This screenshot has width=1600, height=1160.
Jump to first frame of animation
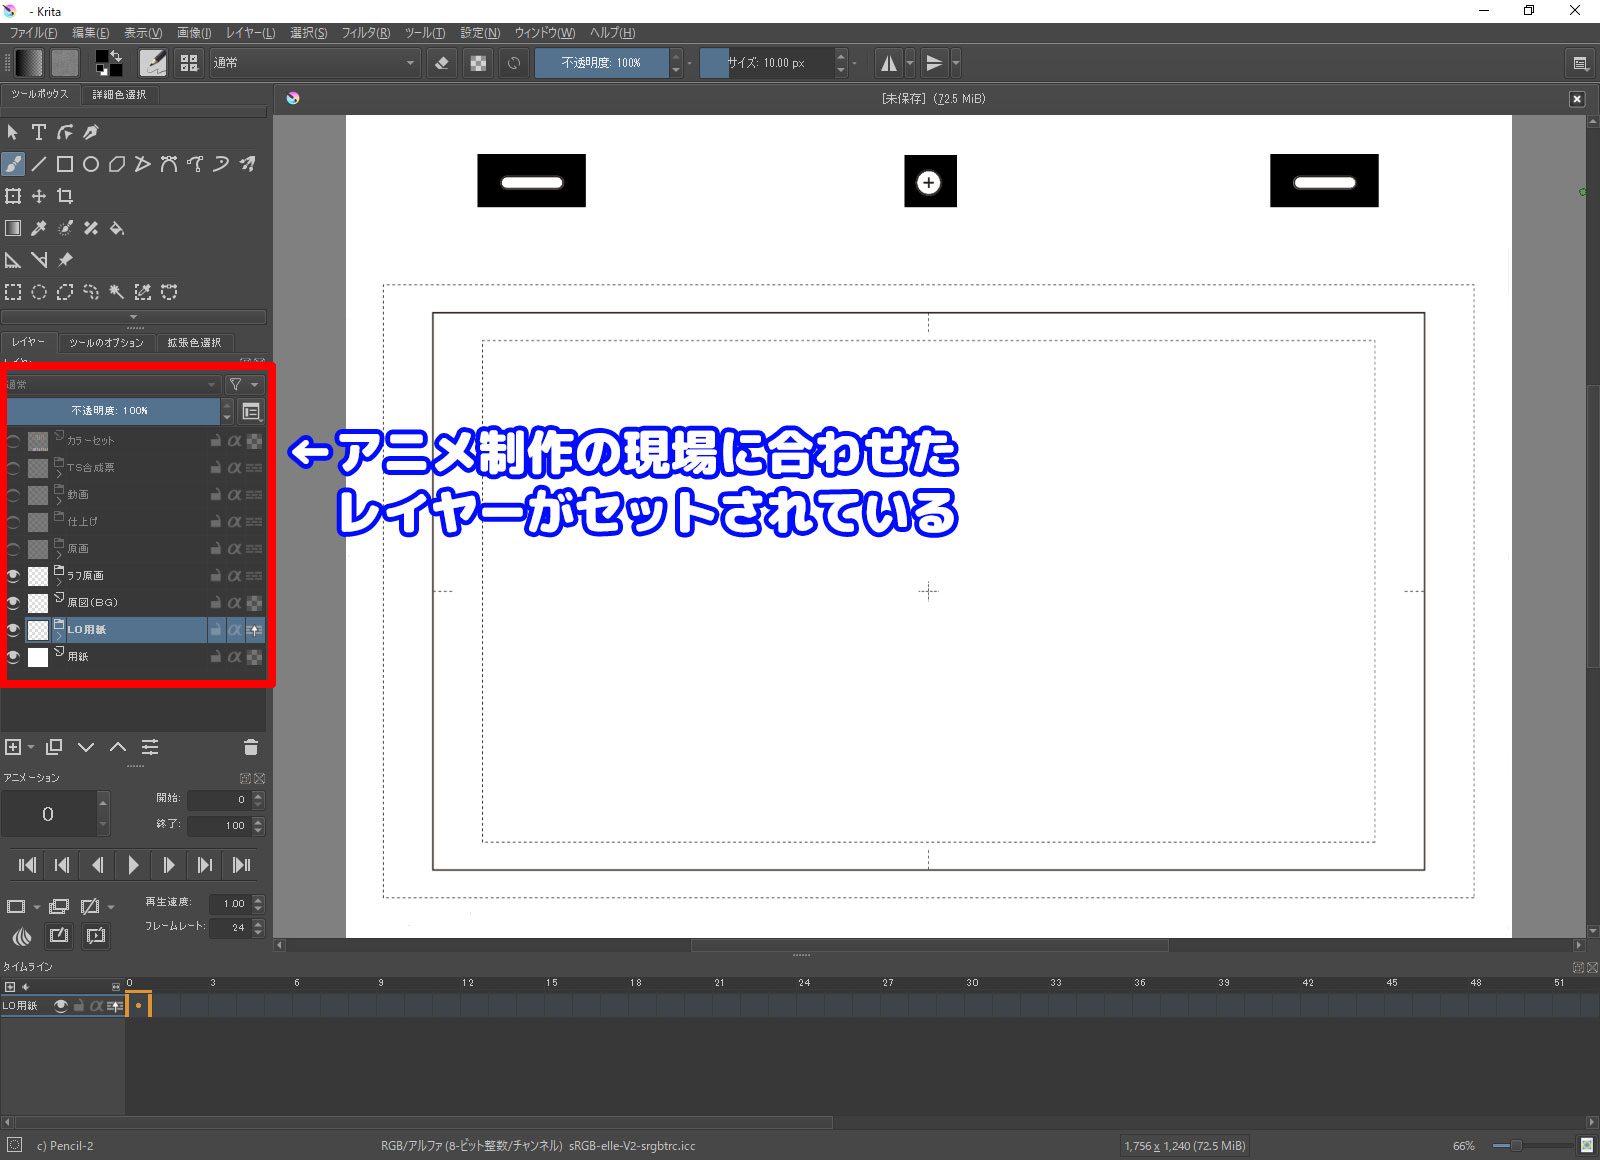click(27, 865)
